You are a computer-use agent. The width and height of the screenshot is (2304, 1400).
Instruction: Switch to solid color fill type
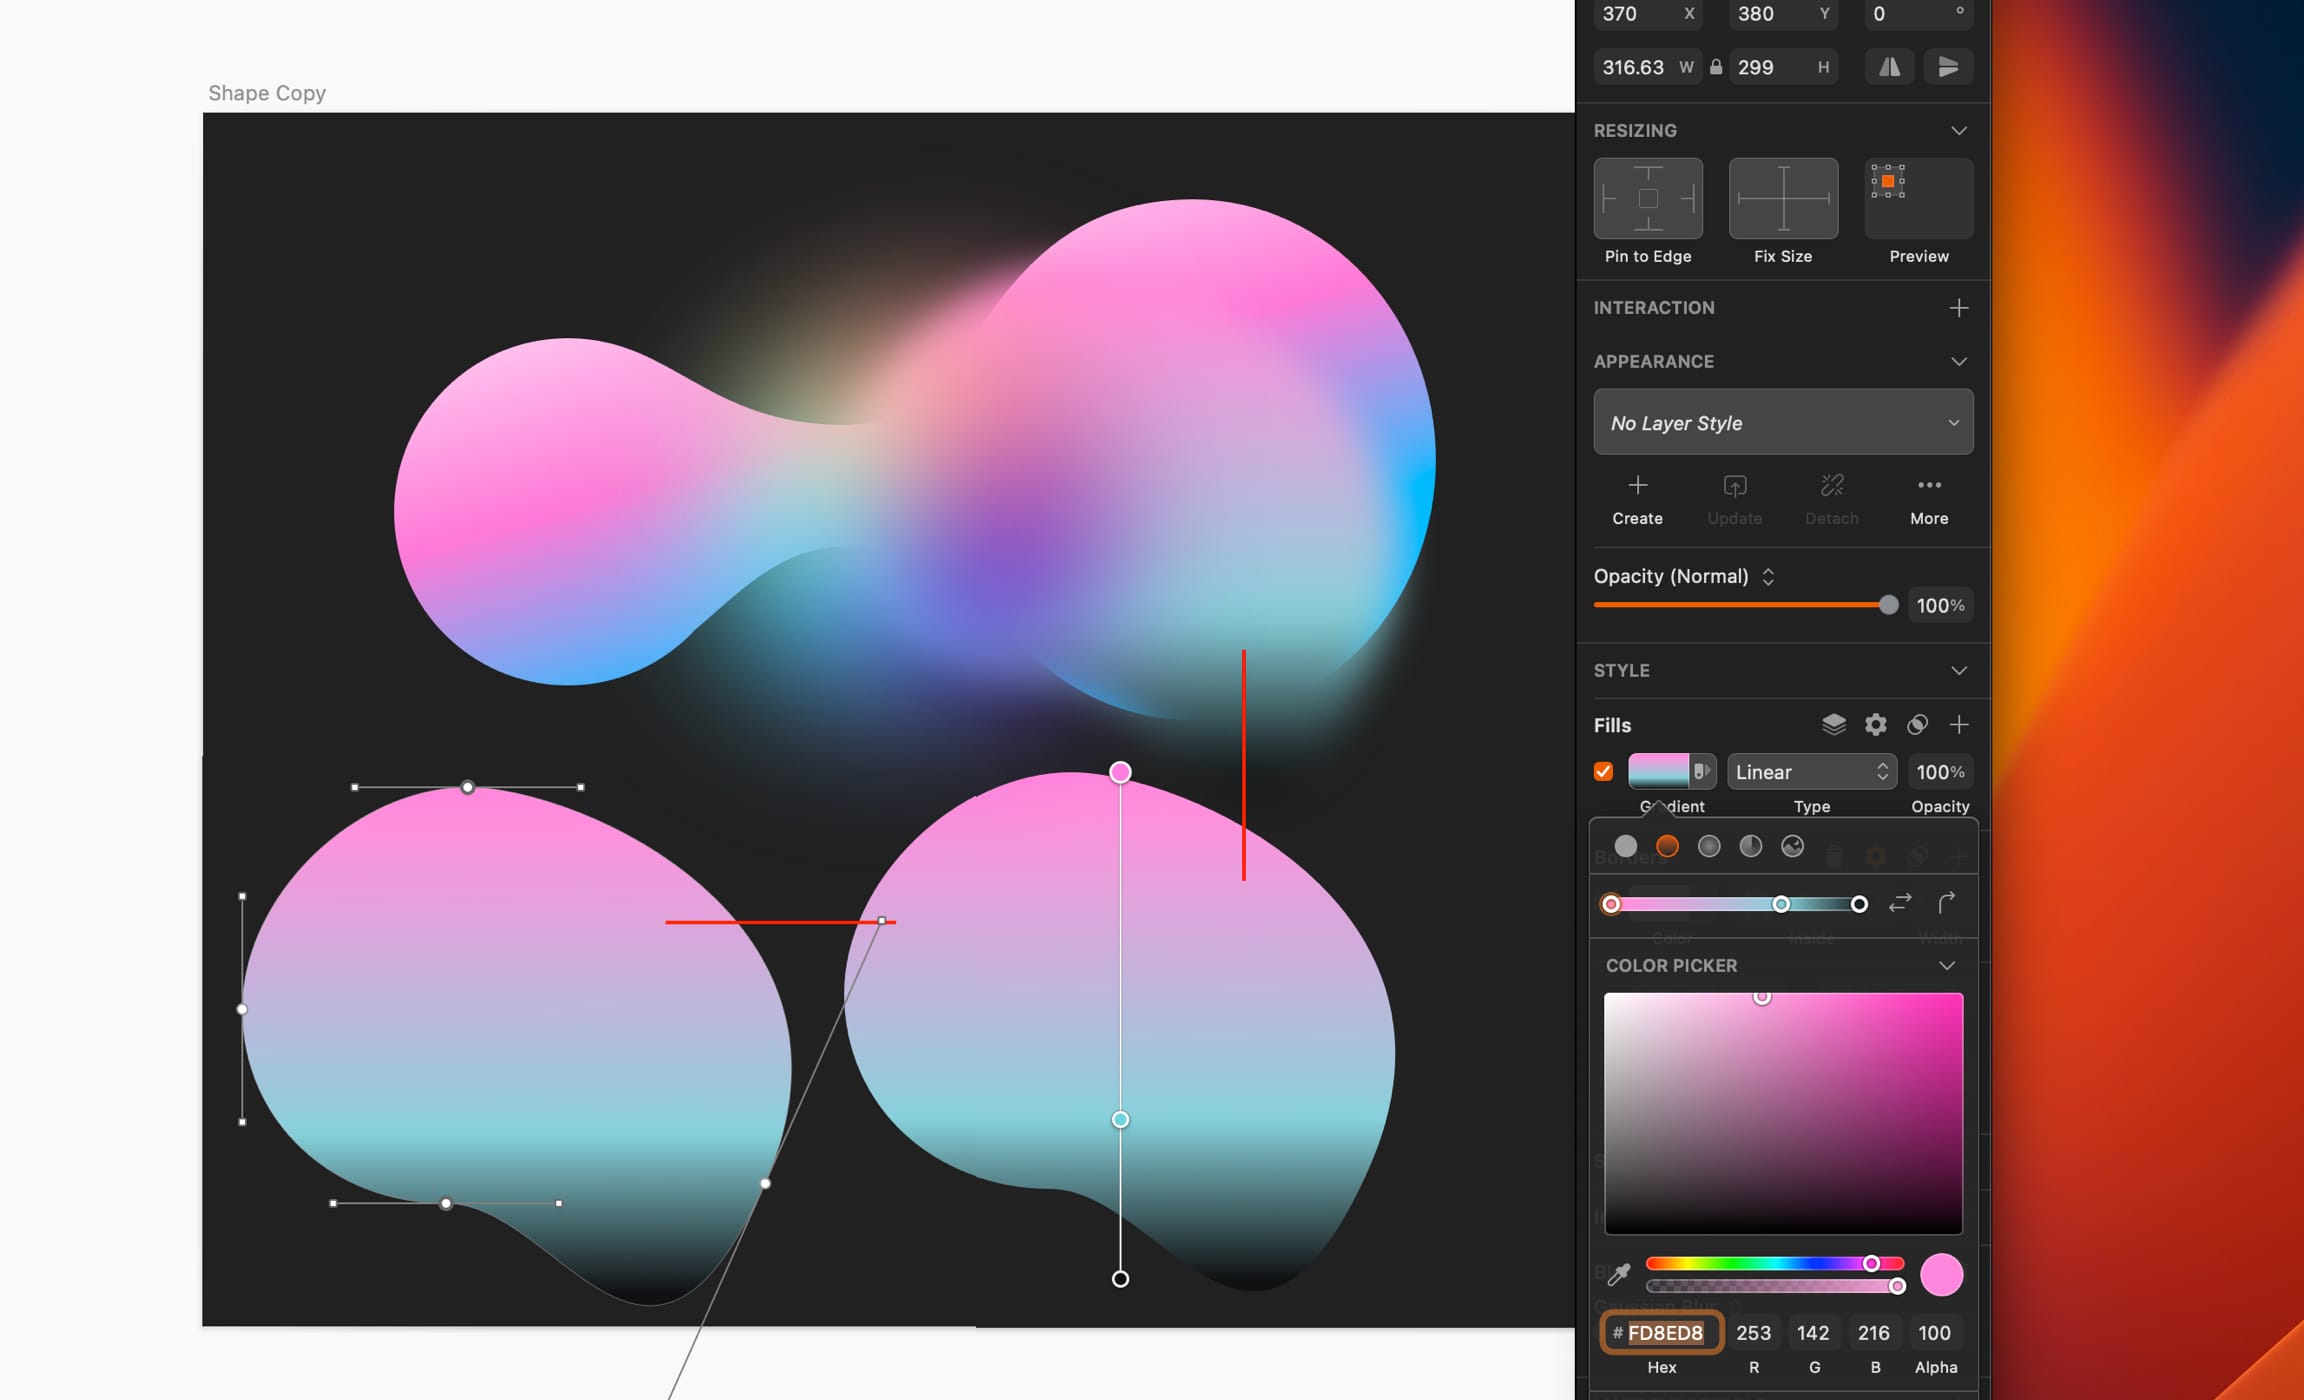(1626, 846)
